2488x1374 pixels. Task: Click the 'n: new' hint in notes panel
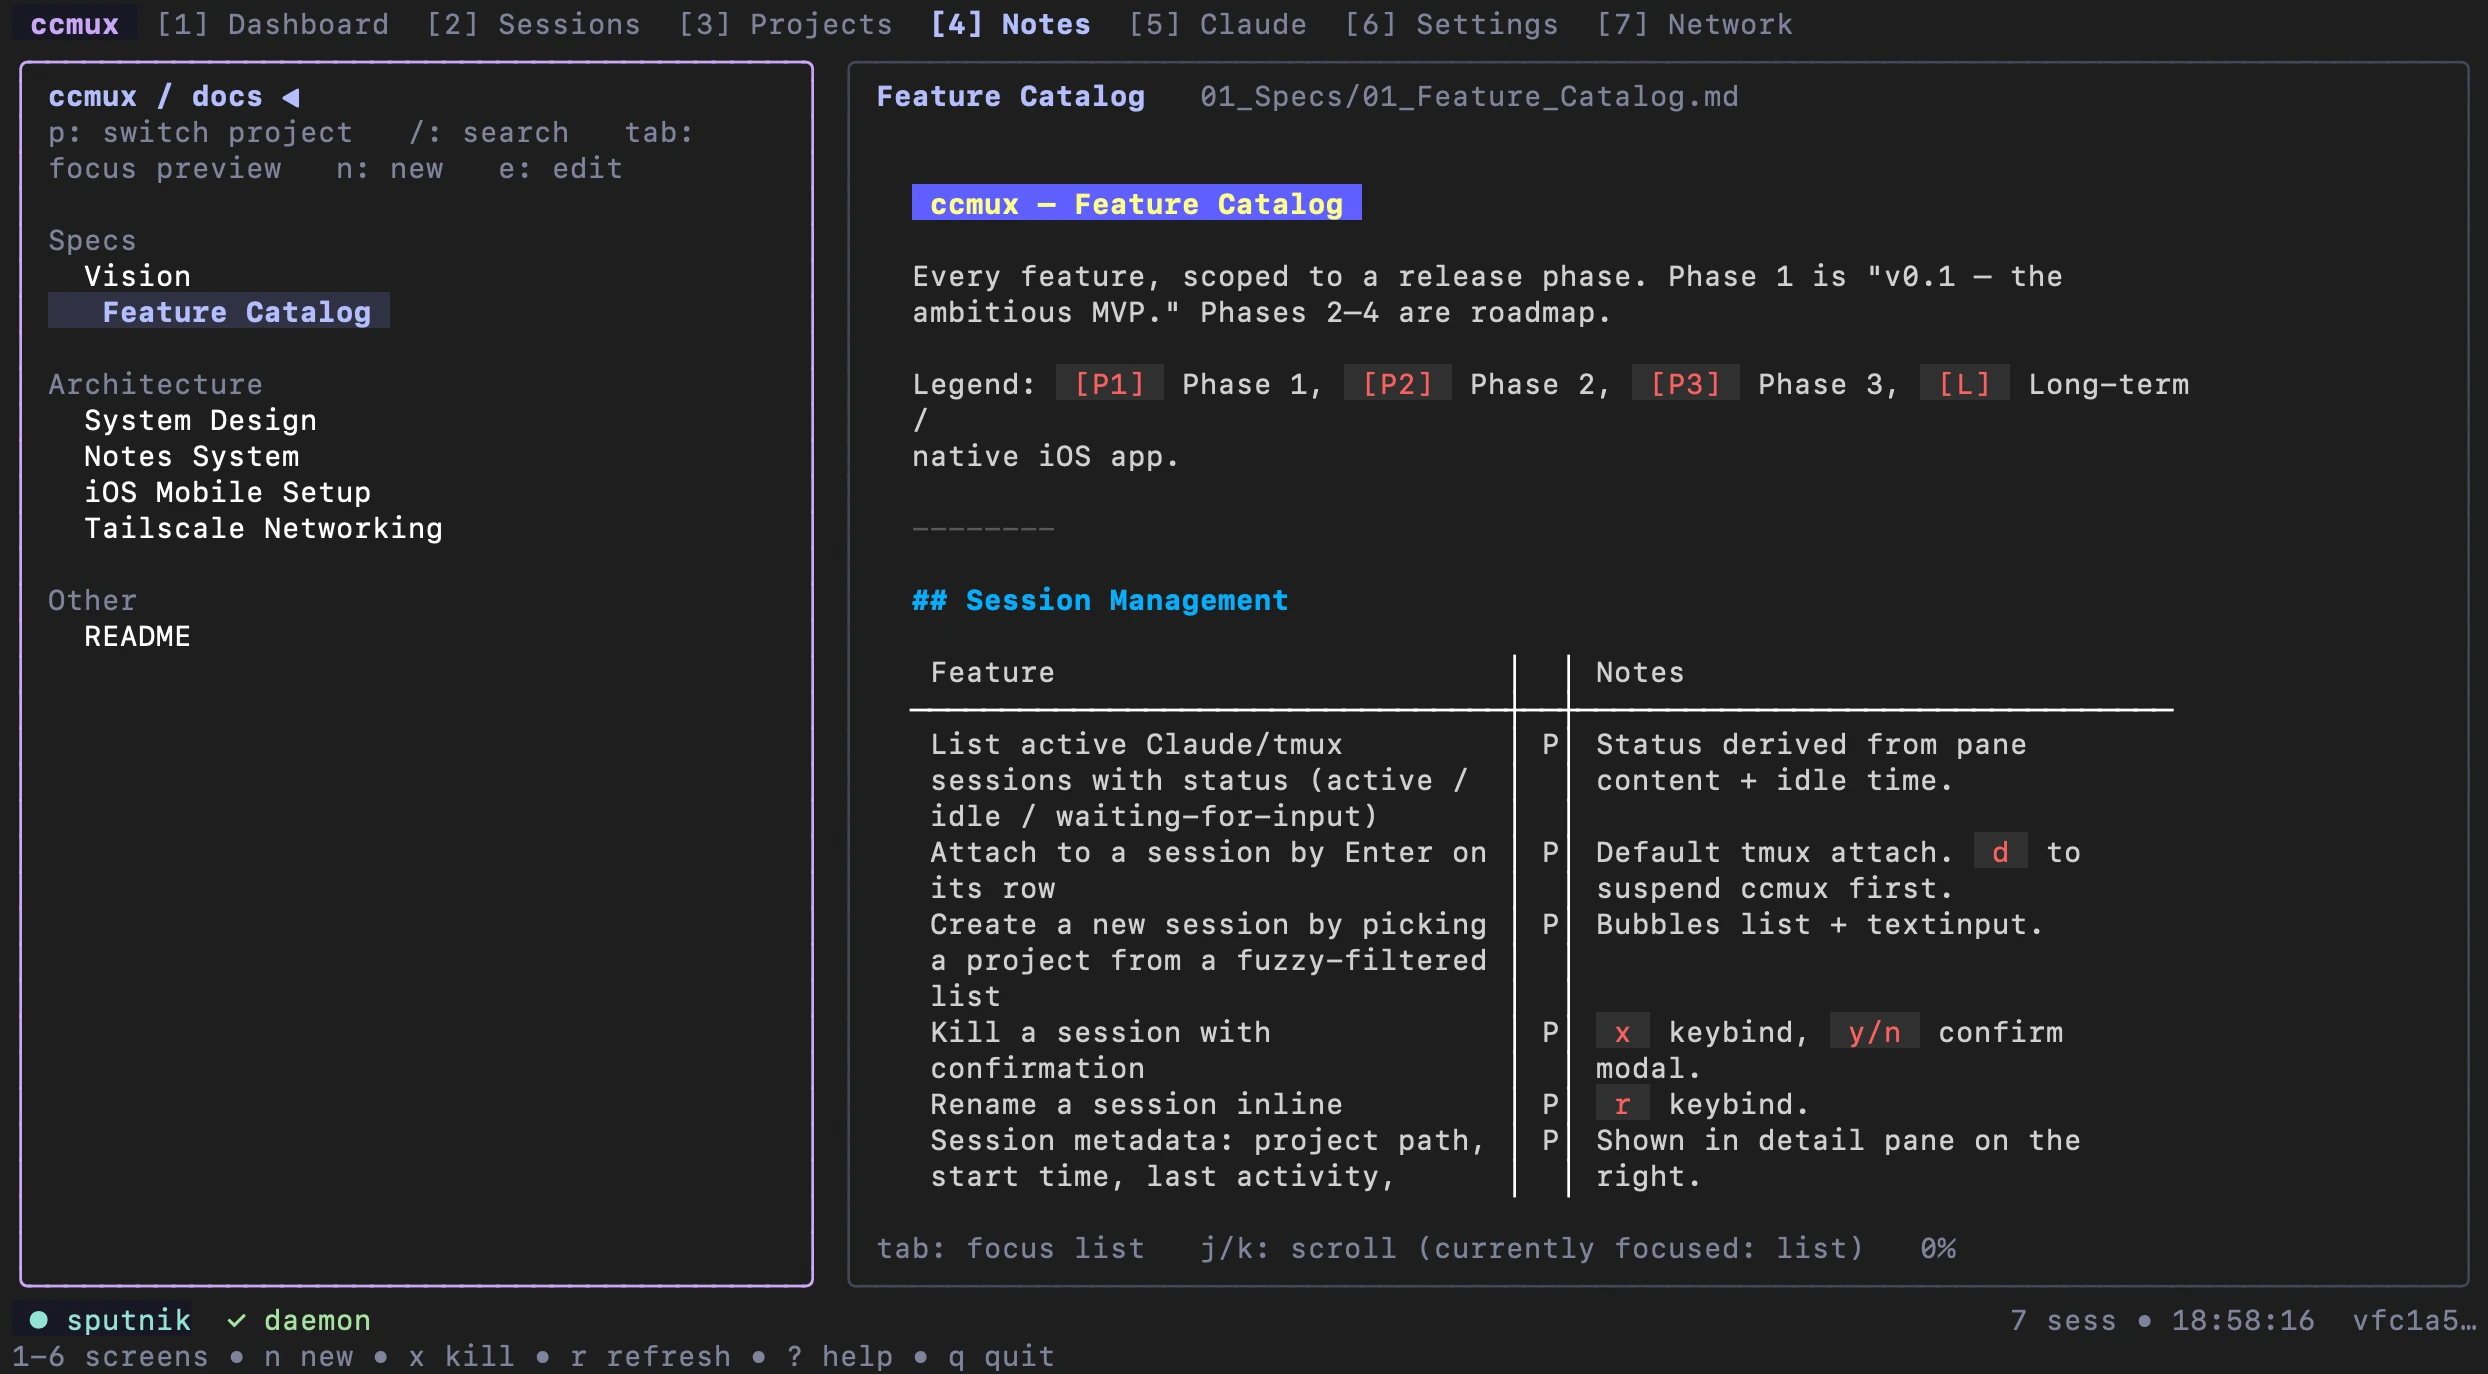pos(390,168)
